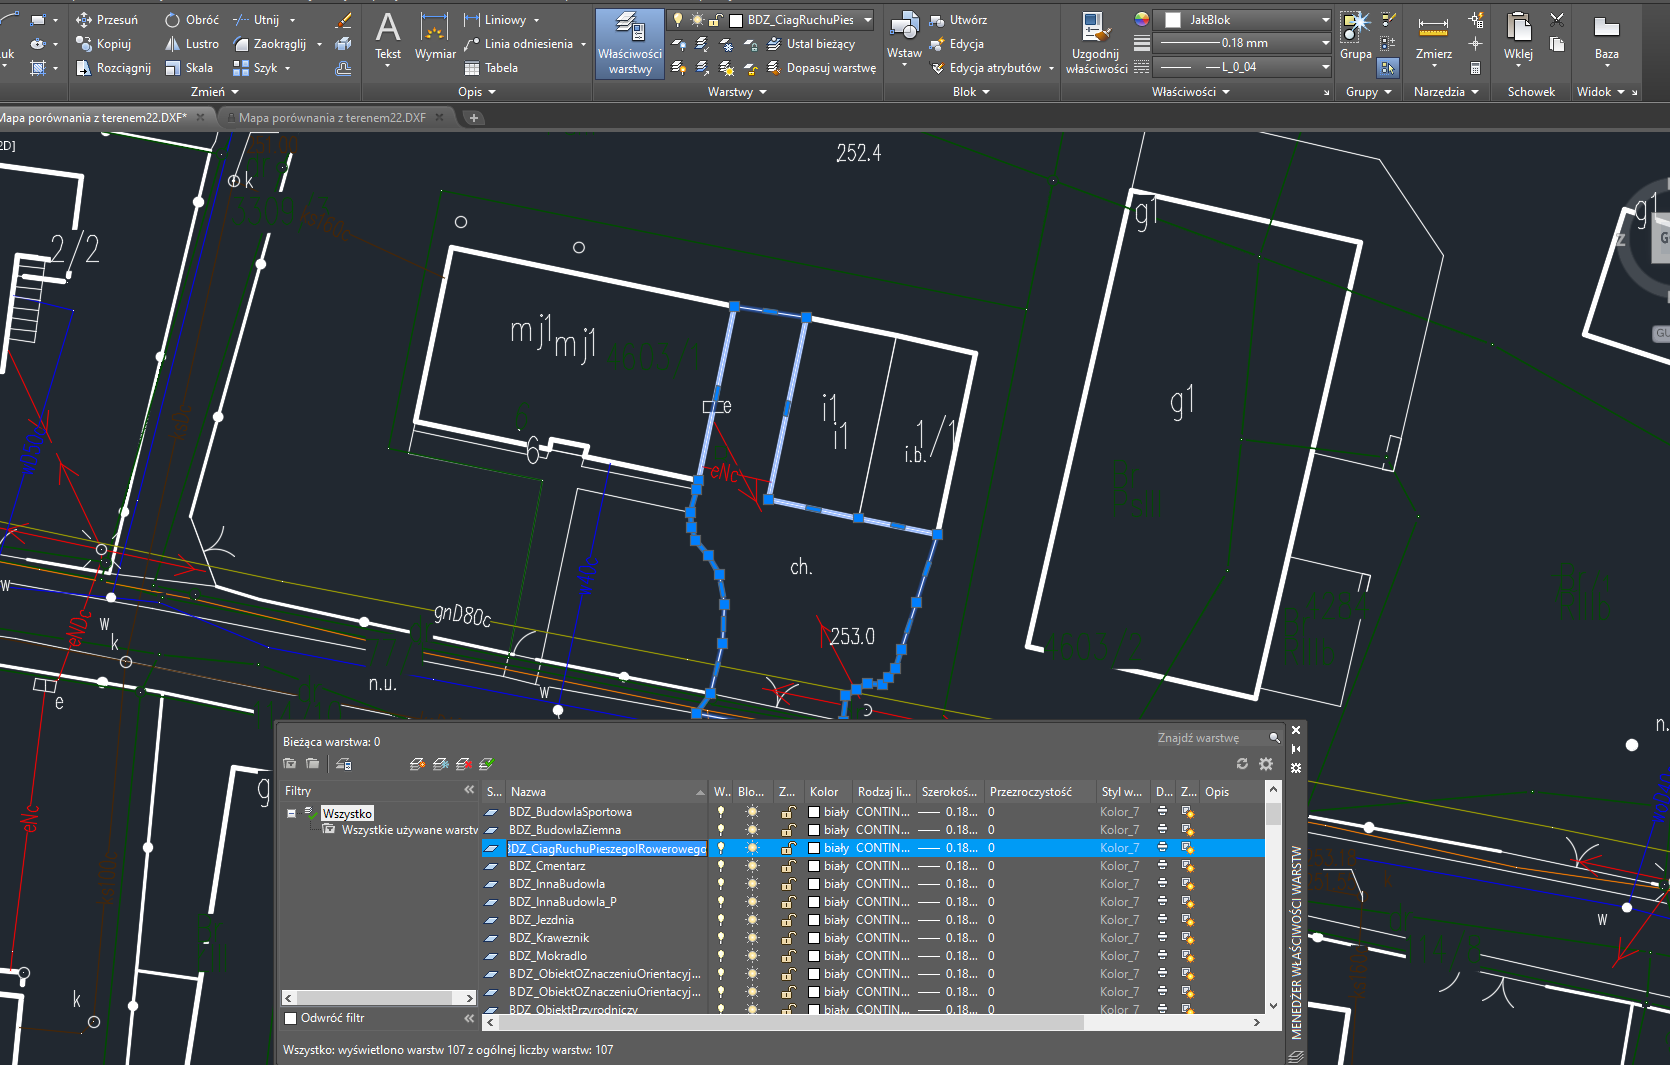The width and height of the screenshot is (1670, 1065).
Task: Collapse the Wszystko filter tree node
Action: pyautogui.click(x=292, y=814)
